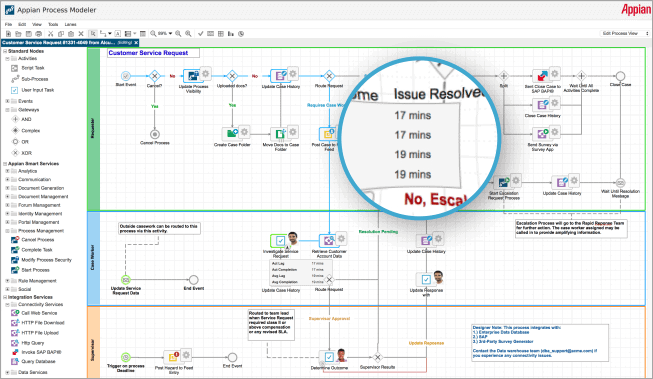Collapse the Standard Nodes section
The width and height of the screenshot is (653, 379).
(5, 51)
